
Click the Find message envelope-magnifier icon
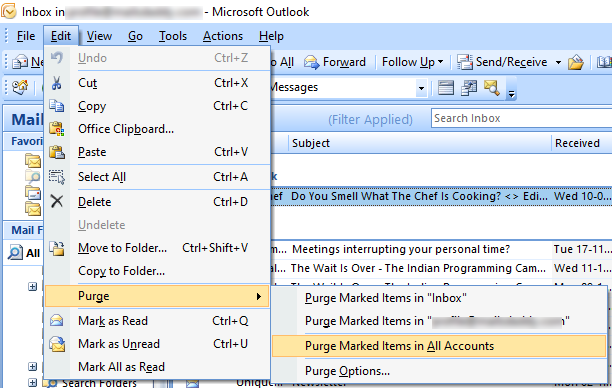(x=492, y=88)
